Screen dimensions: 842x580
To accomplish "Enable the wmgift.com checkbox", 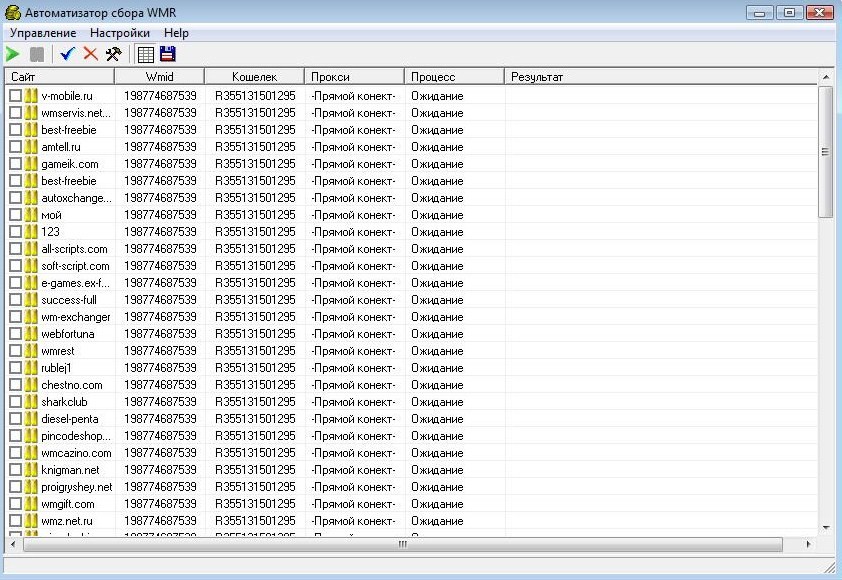I will [16, 504].
